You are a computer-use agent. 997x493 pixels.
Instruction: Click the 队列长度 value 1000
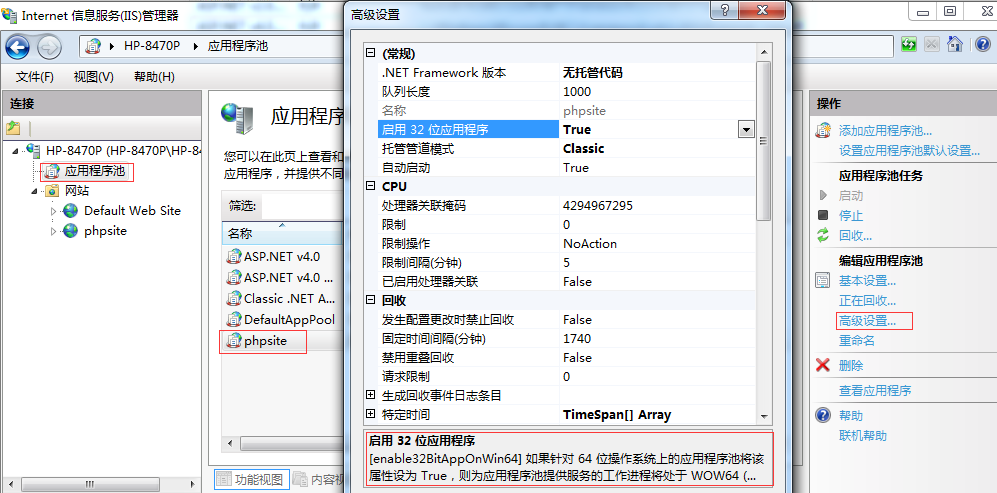coord(577,92)
